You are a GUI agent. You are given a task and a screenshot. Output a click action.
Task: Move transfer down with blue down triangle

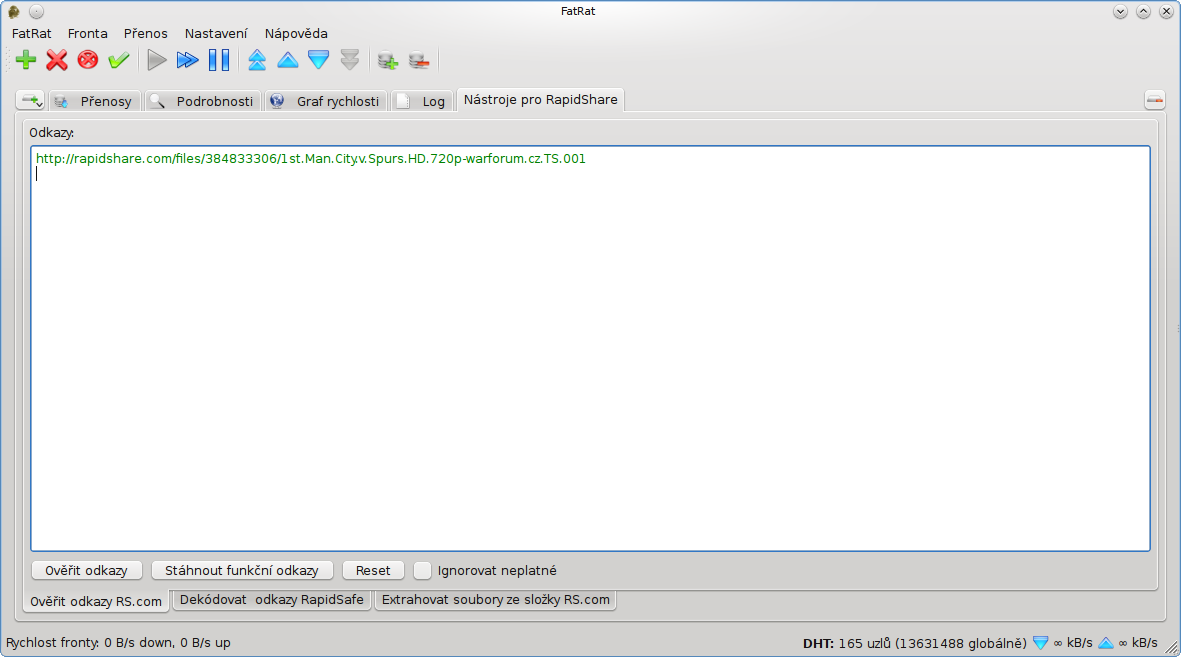coord(319,60)
